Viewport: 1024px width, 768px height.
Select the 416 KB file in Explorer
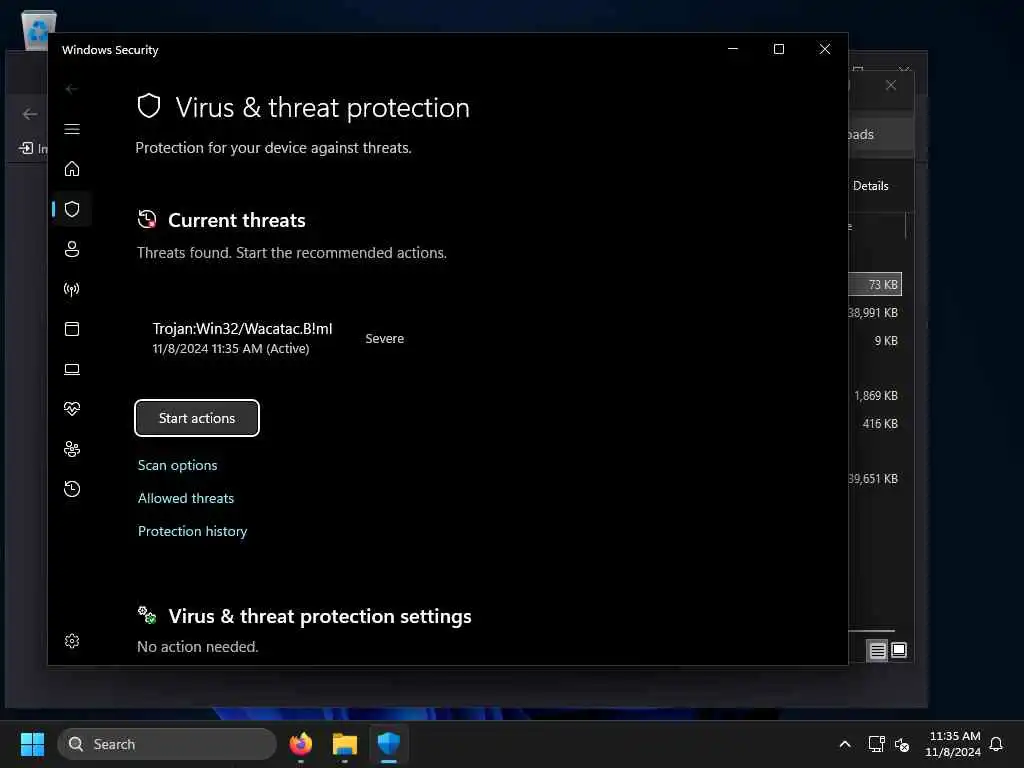click(x=880, y=423)
